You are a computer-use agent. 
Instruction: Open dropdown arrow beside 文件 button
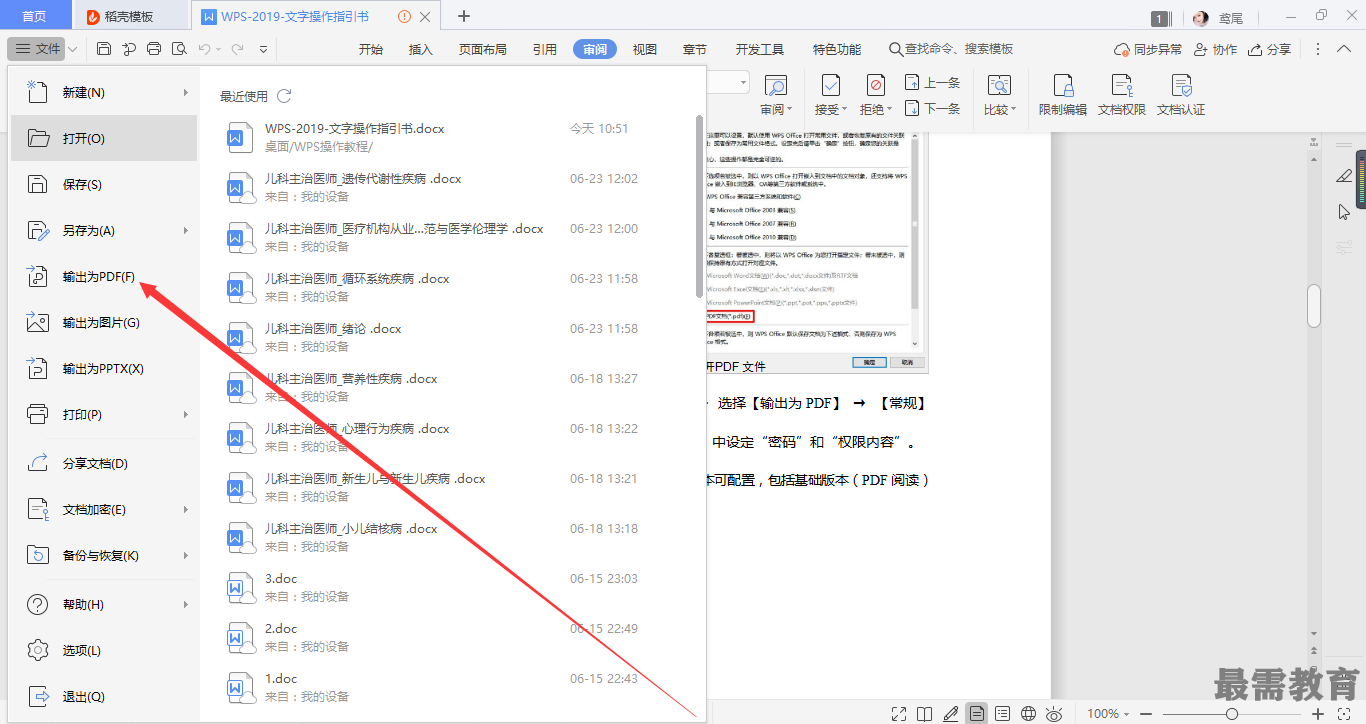(73, 49)
